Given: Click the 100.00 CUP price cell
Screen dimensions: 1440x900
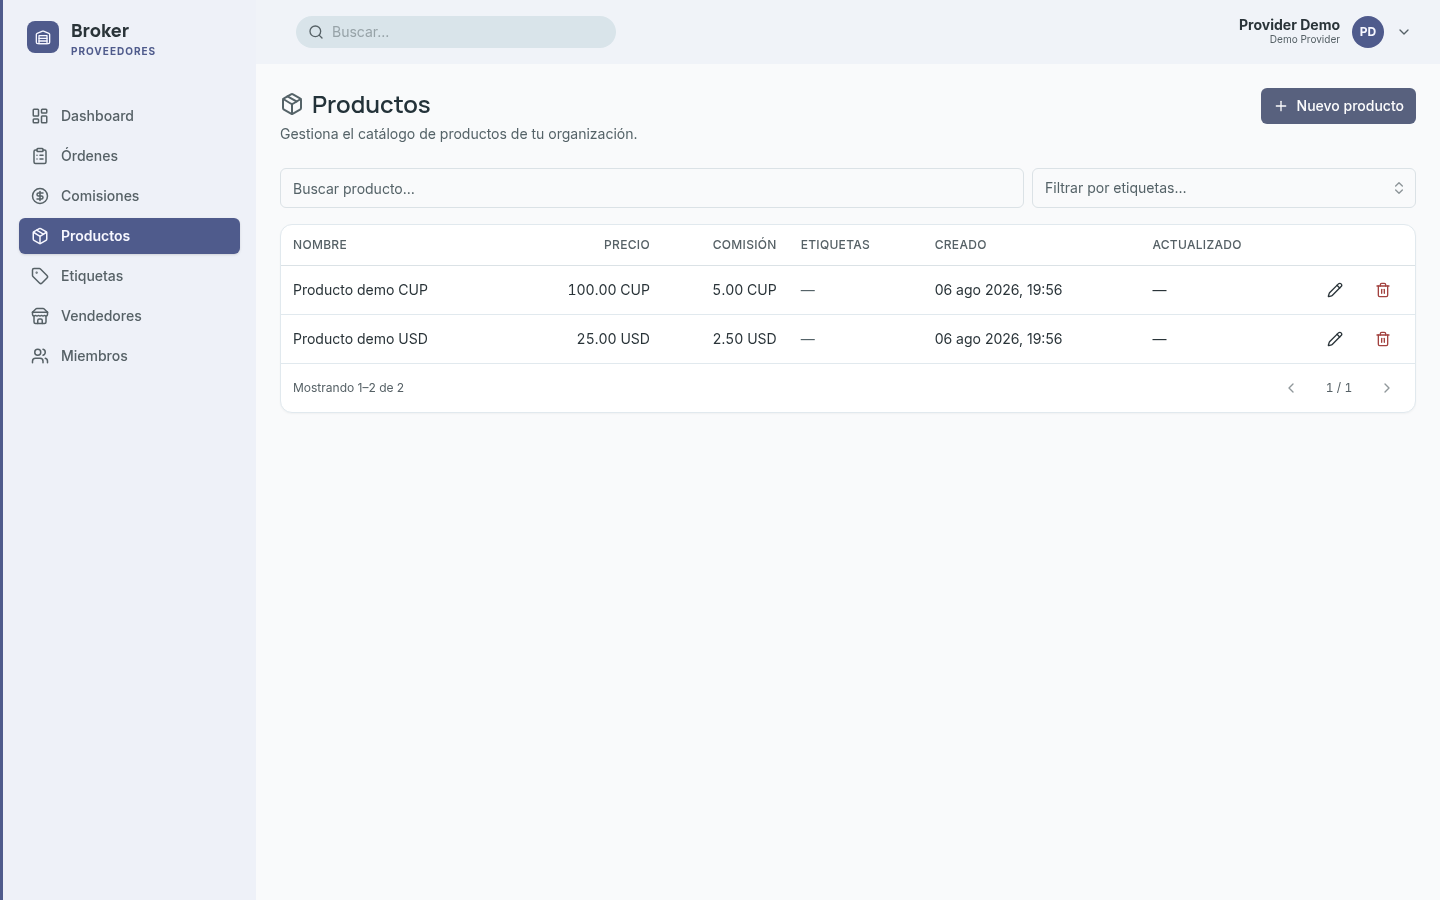Looking at the screenshot, I should [609, 290].
